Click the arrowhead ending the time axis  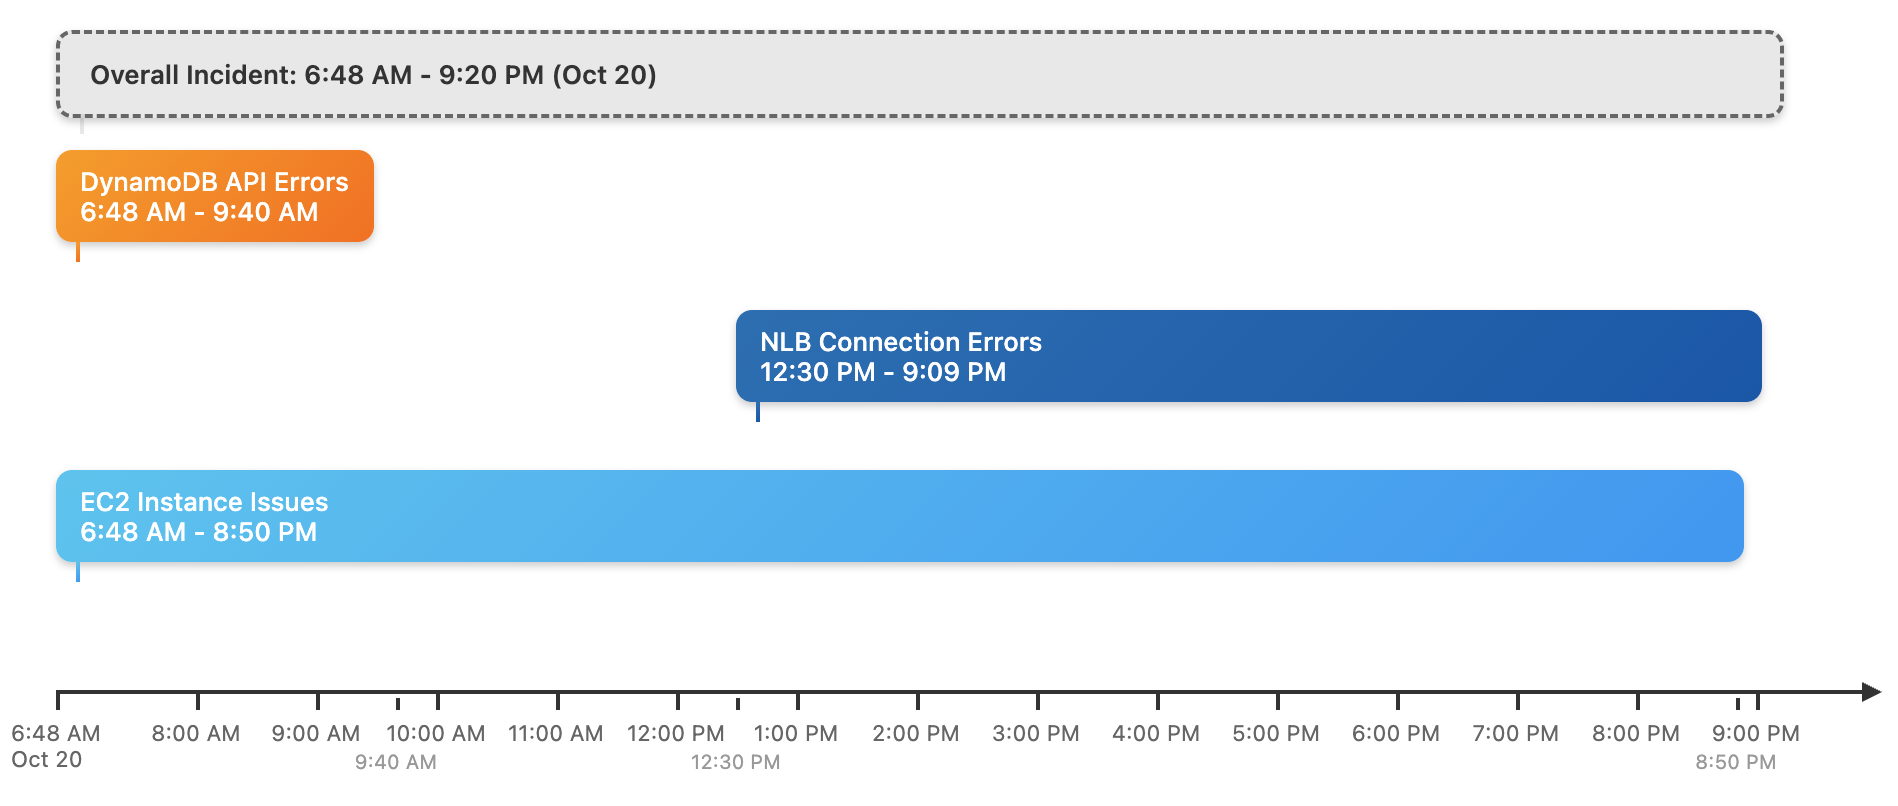1872,691
